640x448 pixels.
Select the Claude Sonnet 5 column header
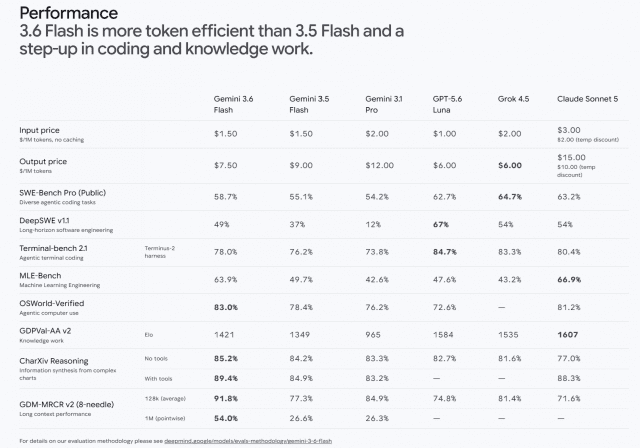tap(587, 99)
